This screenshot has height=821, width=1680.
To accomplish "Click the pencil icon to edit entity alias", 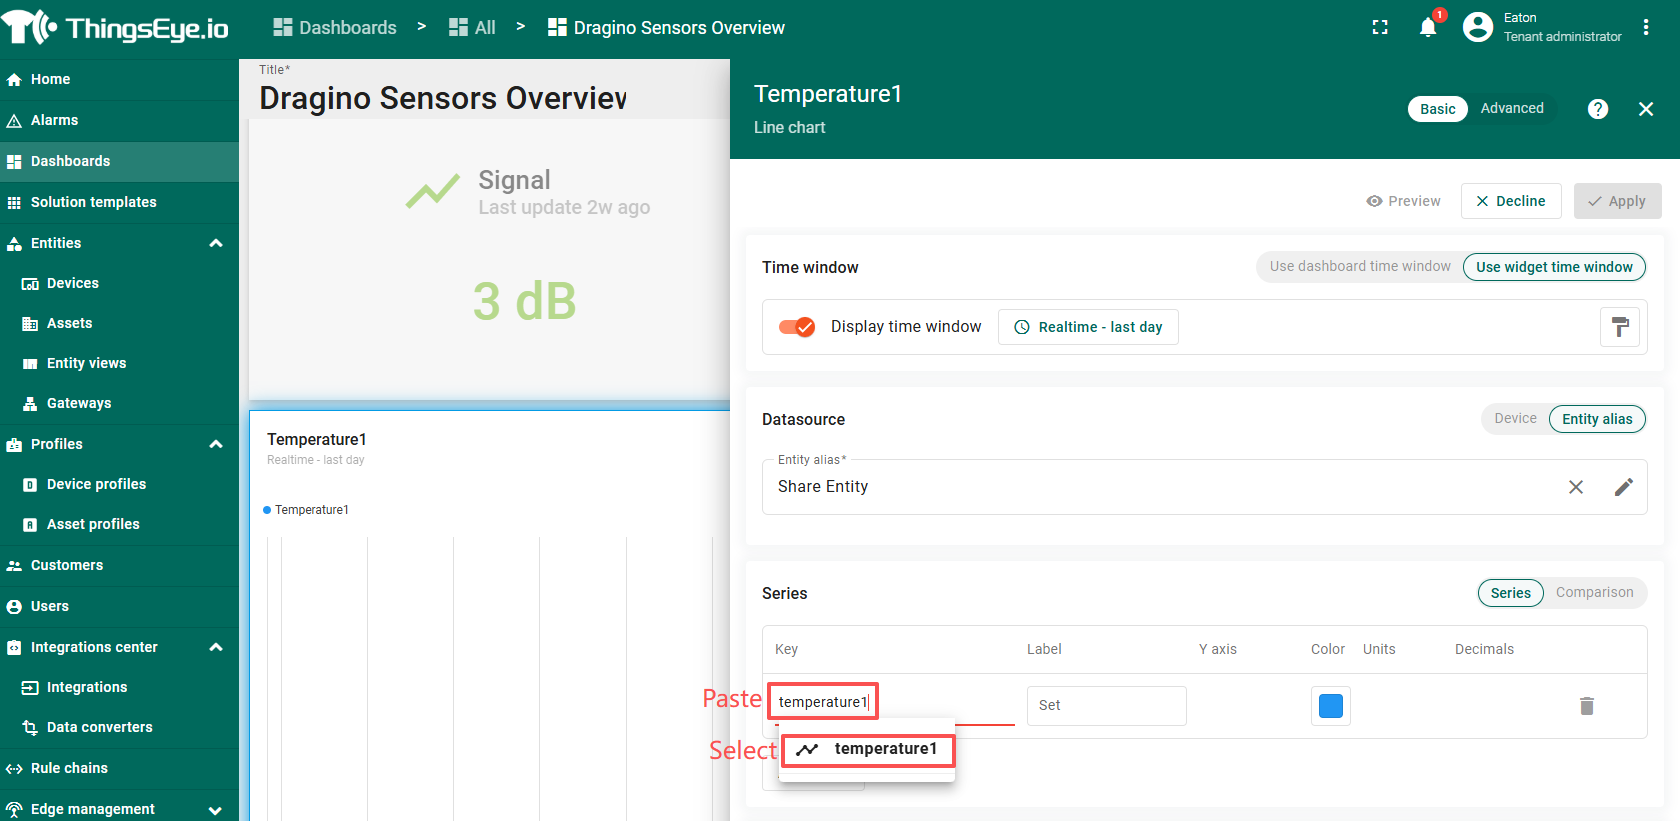I will click(1624, 487).
